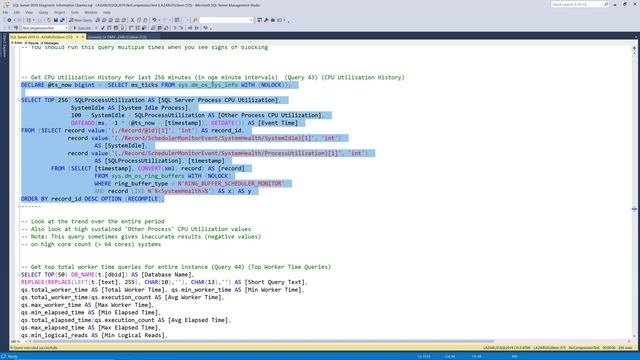Select Results to Grid option
This screenshot has height=360, width=640.
[159, 28]
